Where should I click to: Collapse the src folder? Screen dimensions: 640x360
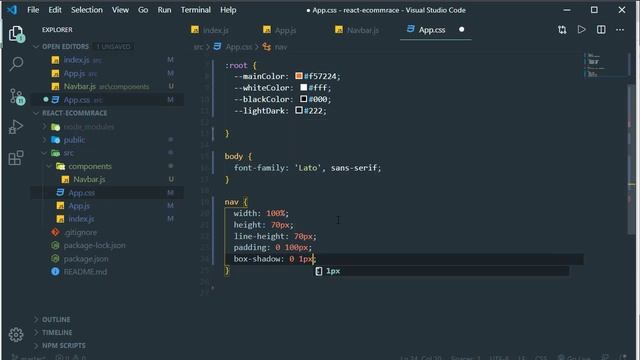69,153
